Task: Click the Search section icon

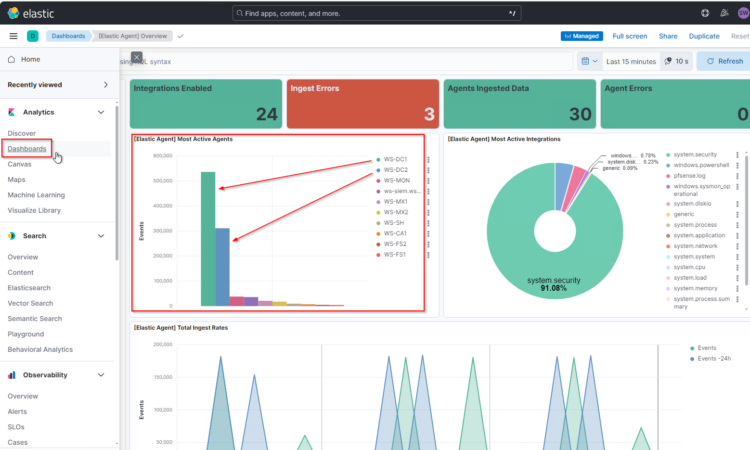Action: click(x=11, y=236)
